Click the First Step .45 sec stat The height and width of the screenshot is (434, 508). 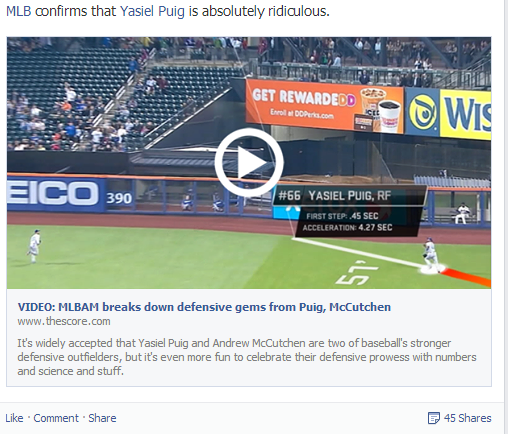coord(342,216)
